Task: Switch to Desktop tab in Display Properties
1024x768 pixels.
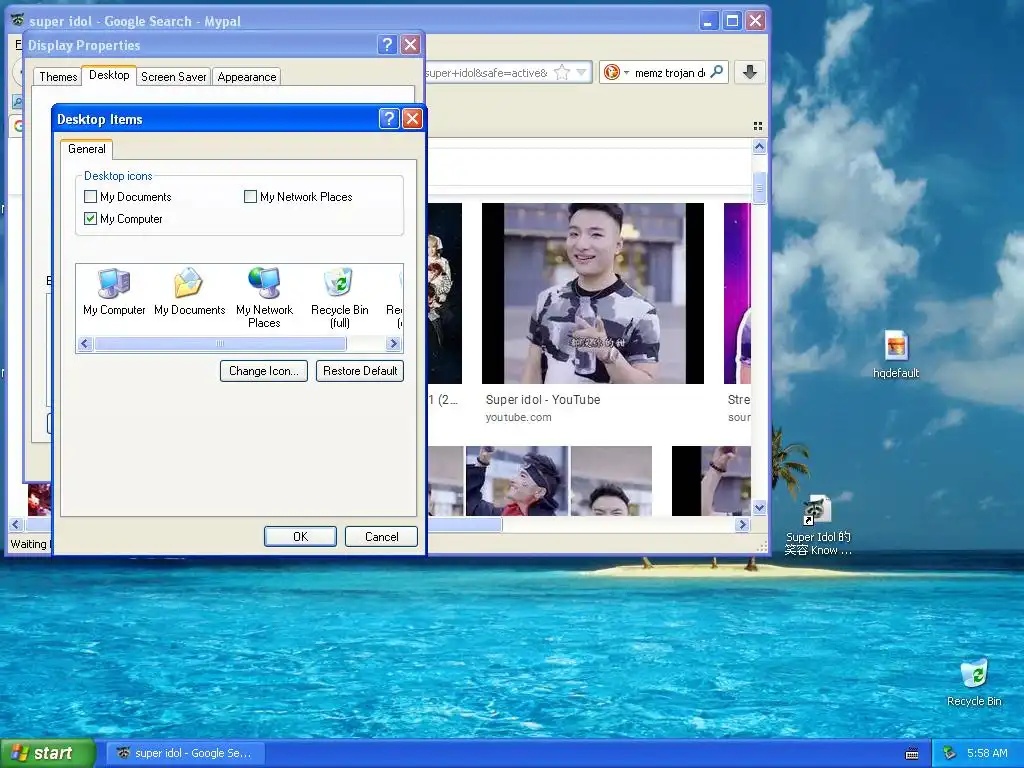Action: pos(109,75)
